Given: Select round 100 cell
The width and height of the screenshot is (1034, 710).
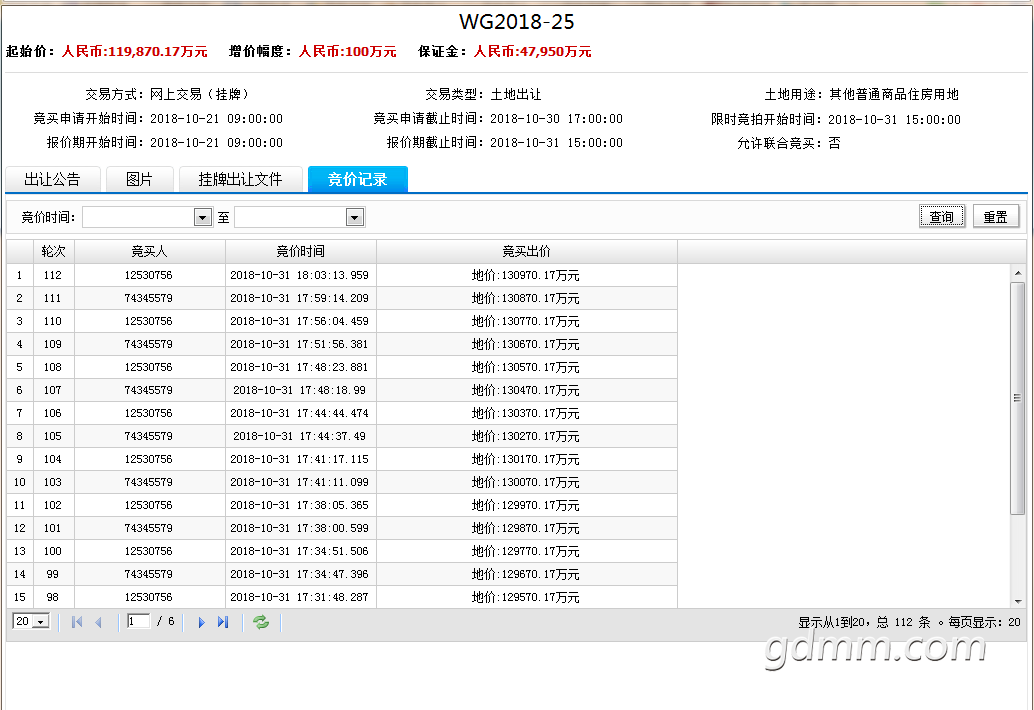Looking at the screenshot, I should click(x=53, y=551).
